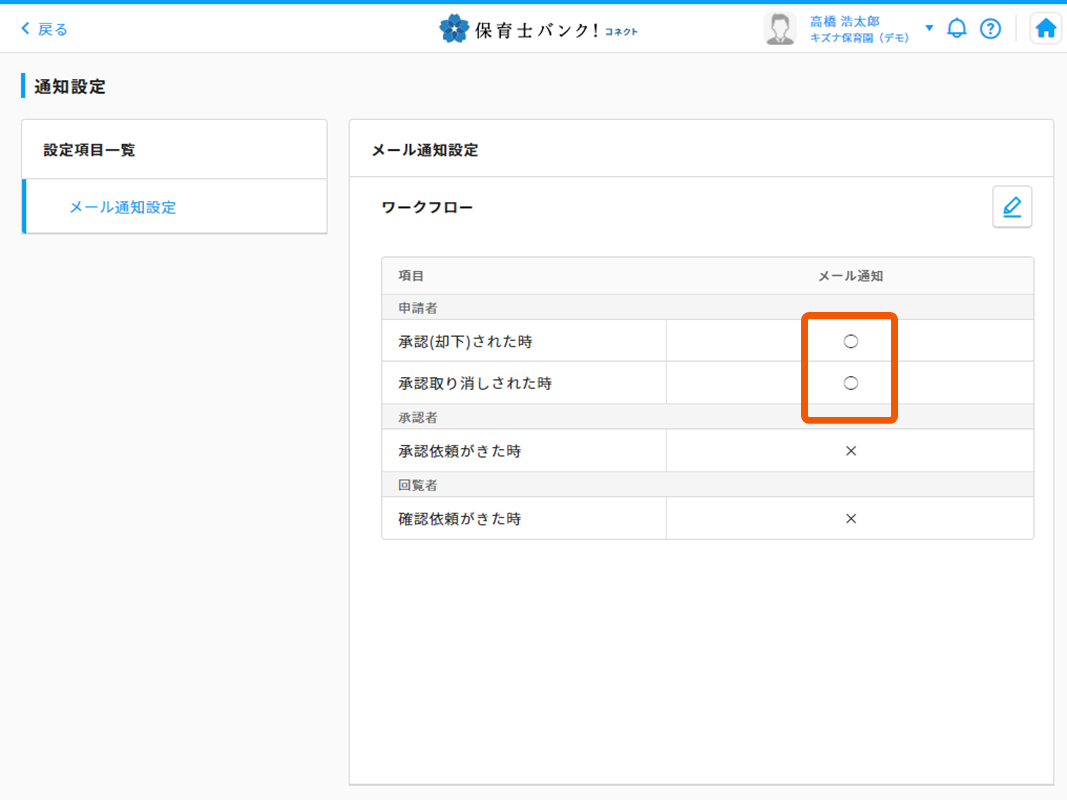
Task: Click the home icon in the header
Action: 1046,29
